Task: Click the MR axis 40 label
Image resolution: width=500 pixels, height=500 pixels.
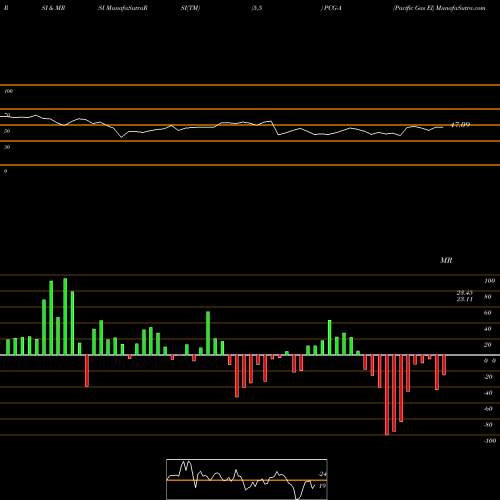Action: click(488, 329)
